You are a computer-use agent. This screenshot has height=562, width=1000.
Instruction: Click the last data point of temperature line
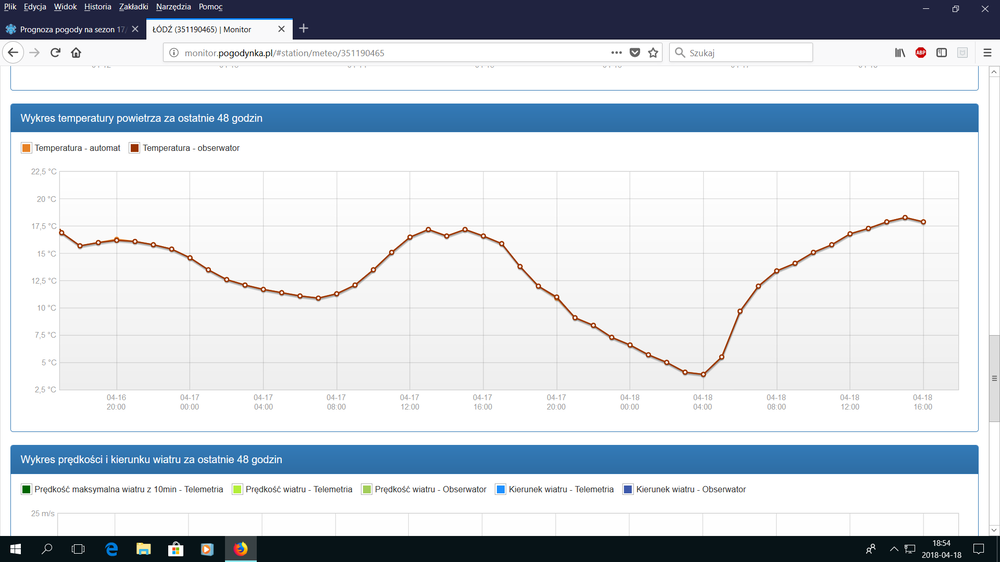tap(923, 222)
